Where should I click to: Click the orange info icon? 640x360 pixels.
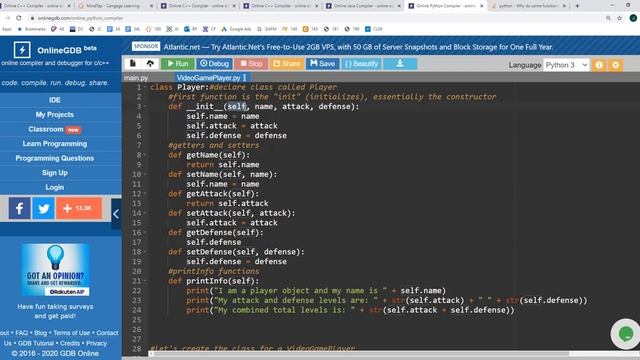pyautogui.click(x=599, y=65)
